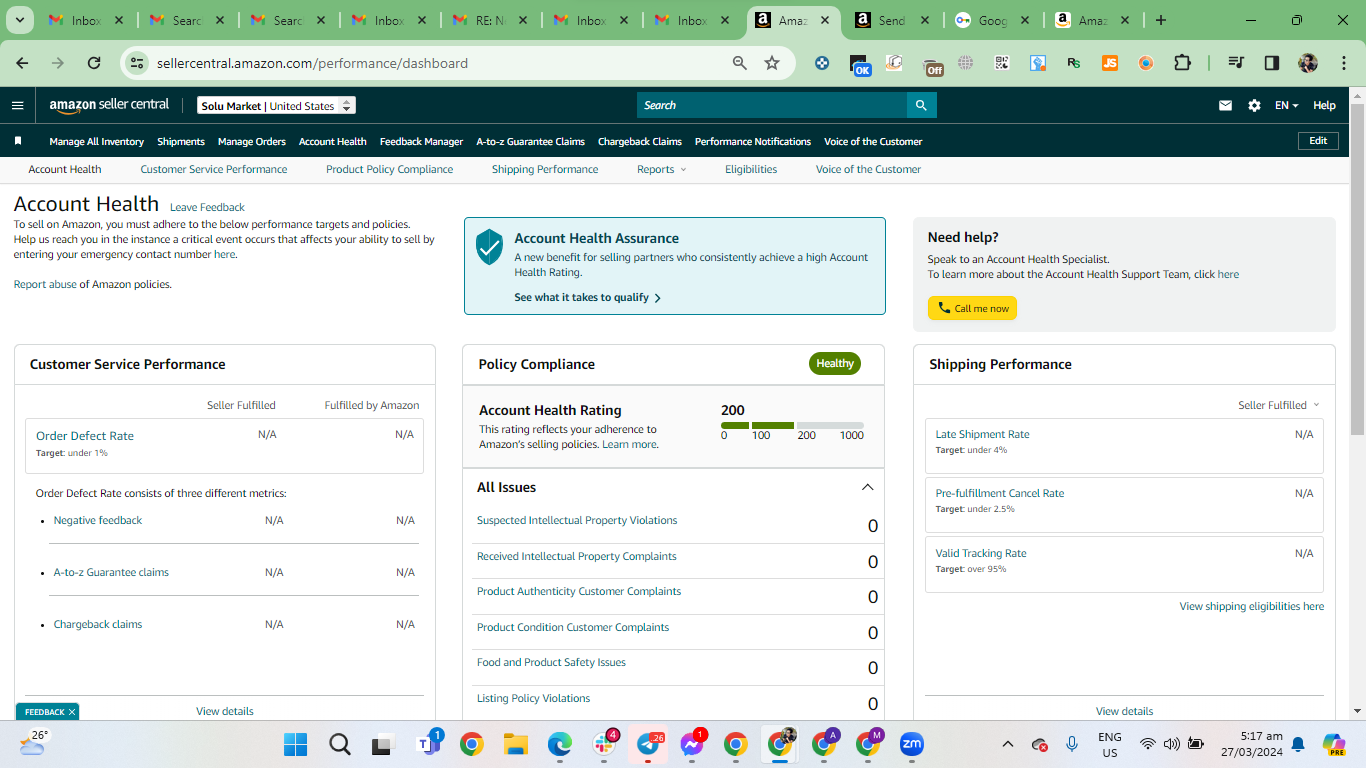Open a new browser tab with plus
This screenshot has width=1366, height=768.
(1161, 20)
